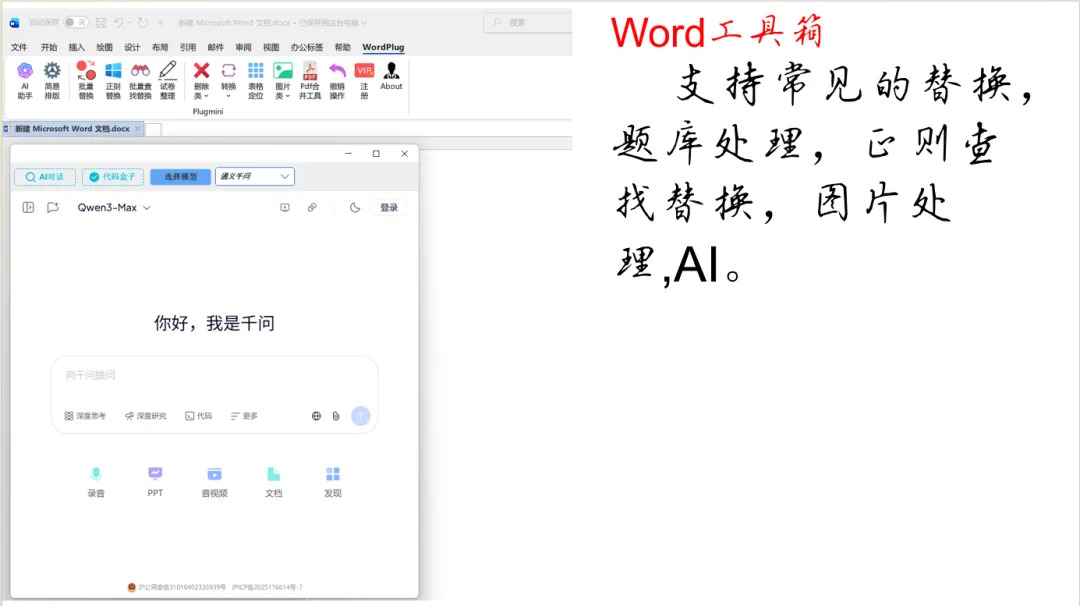
Task: Select the 新建 Microsoft Word 文档.docx tab
Action: (72, 129)
